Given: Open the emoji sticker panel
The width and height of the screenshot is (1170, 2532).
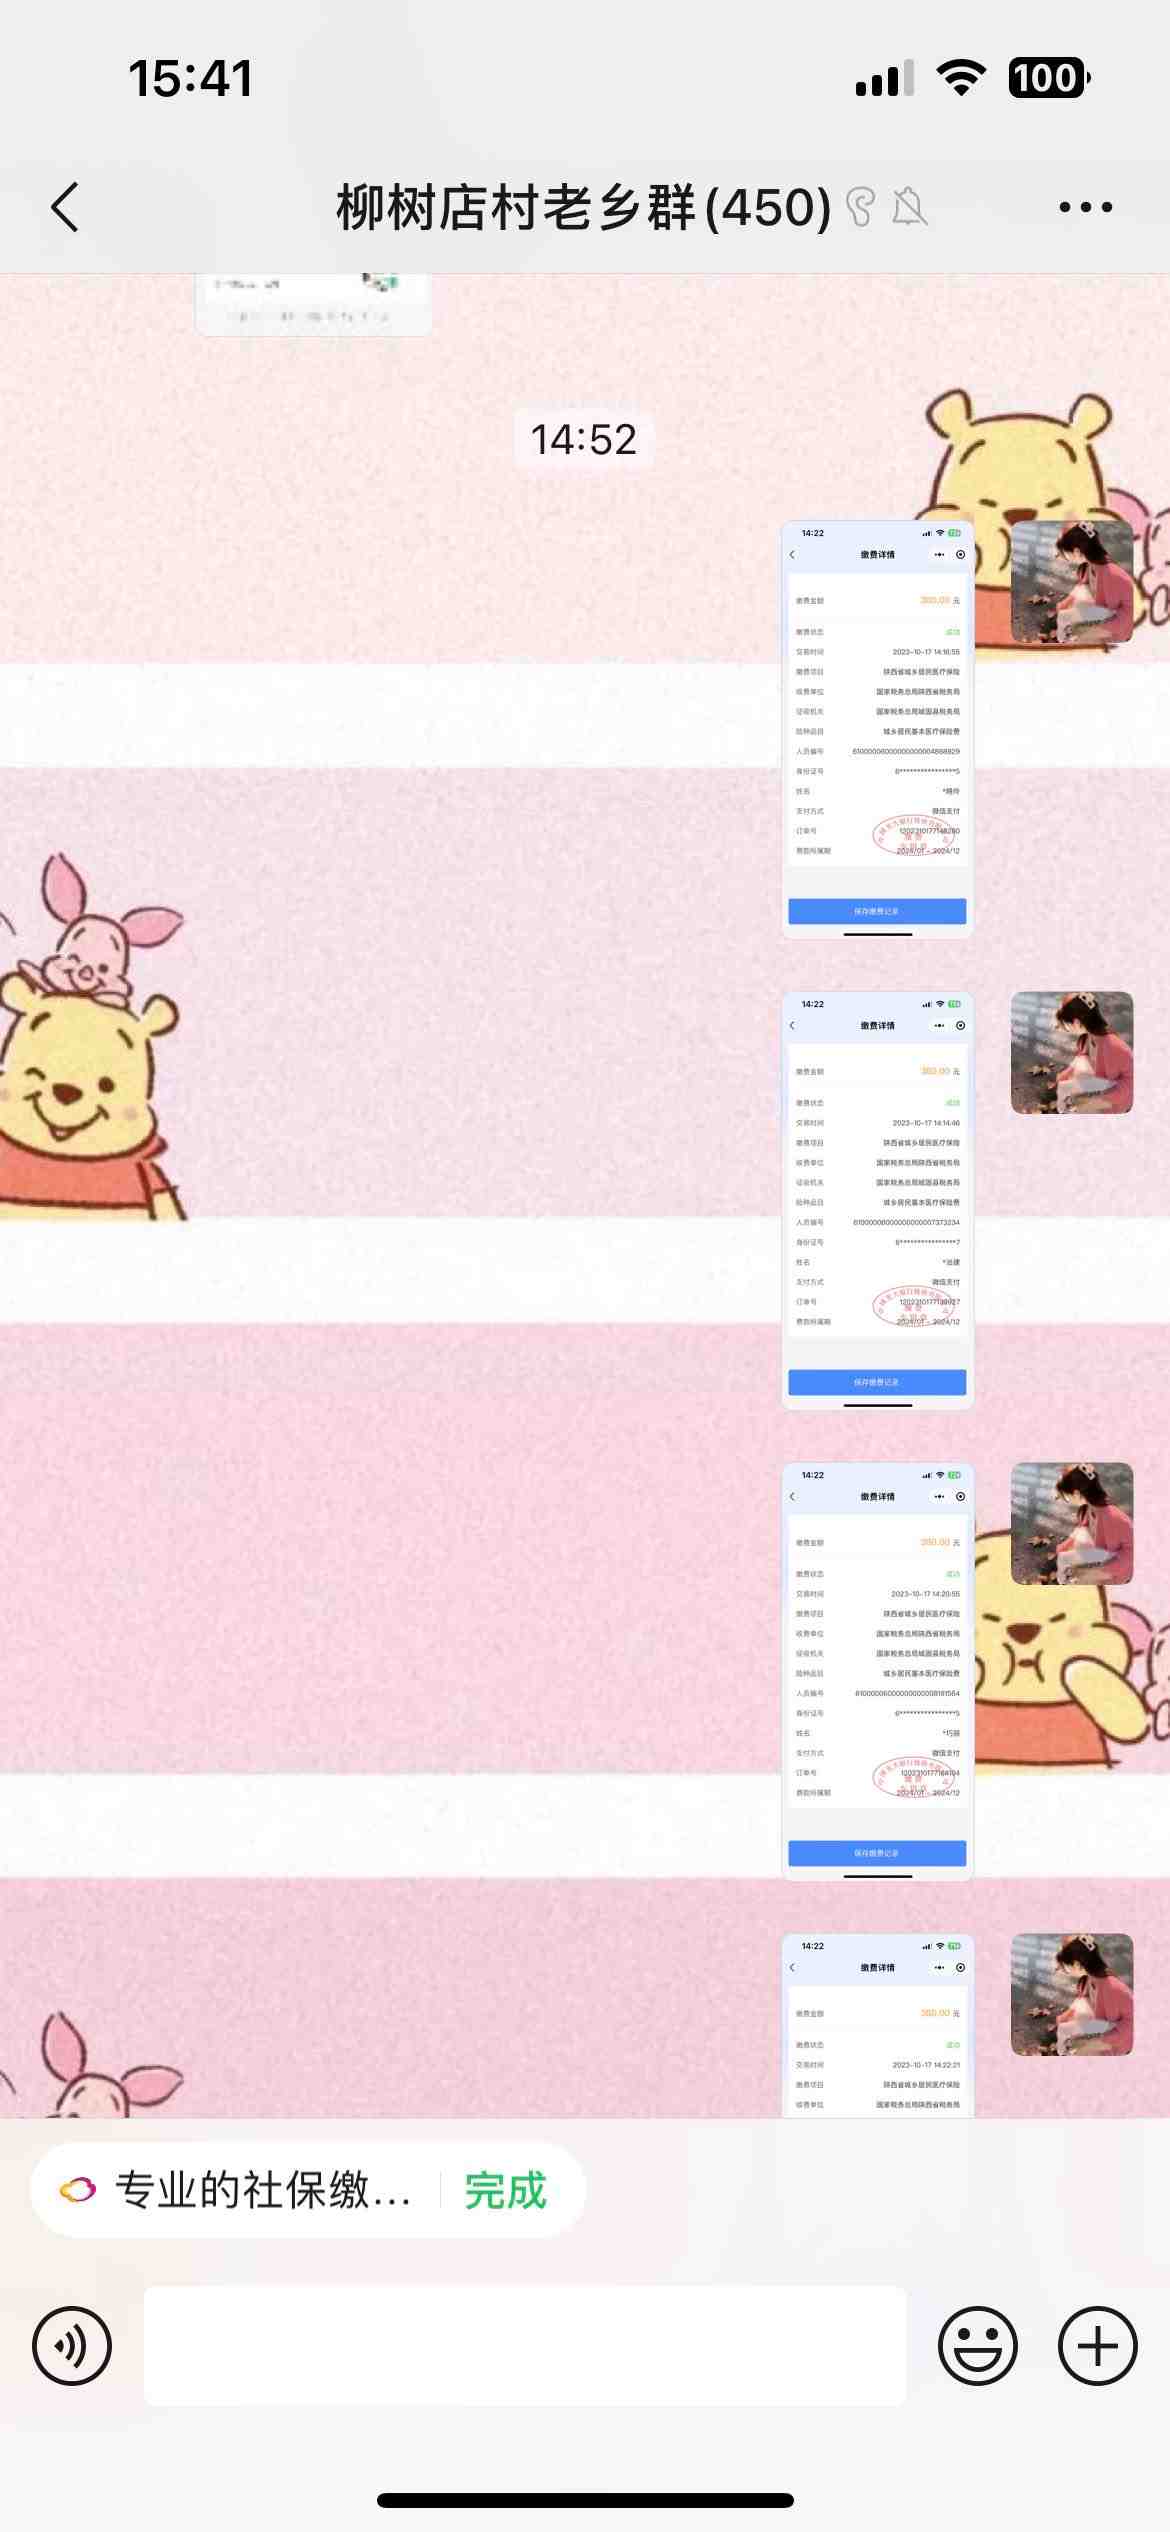Looking at the screenshot, I should (x=977, y=2345).
